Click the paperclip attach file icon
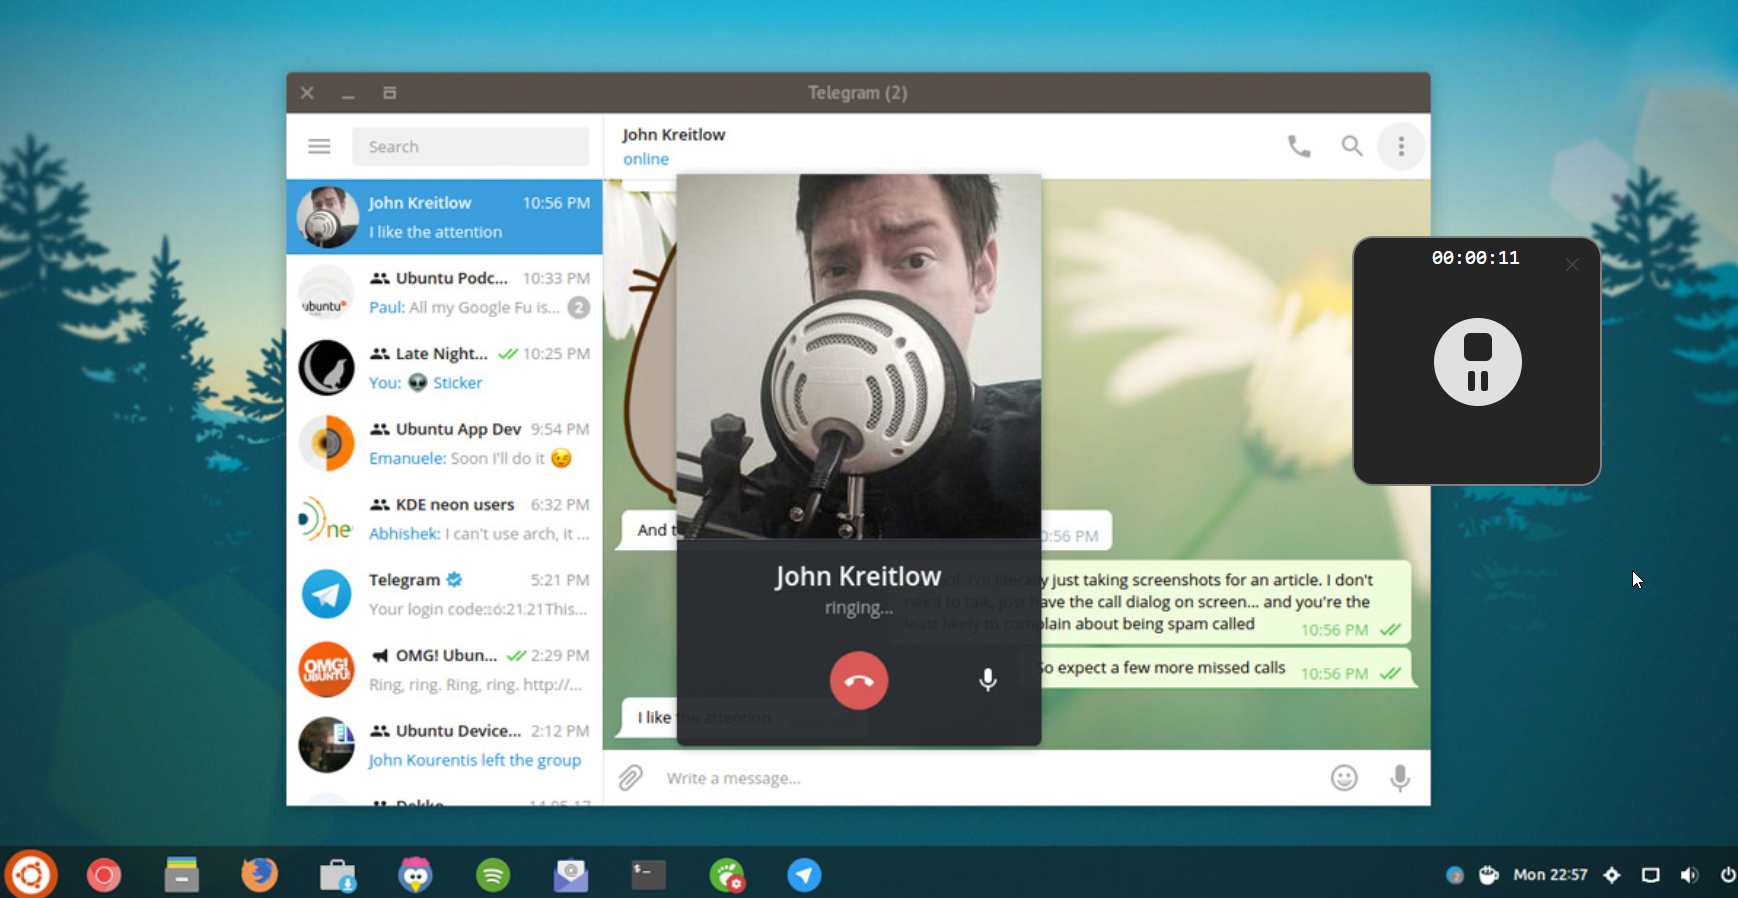Screen dimensions: 1738x898 (630, 778)
